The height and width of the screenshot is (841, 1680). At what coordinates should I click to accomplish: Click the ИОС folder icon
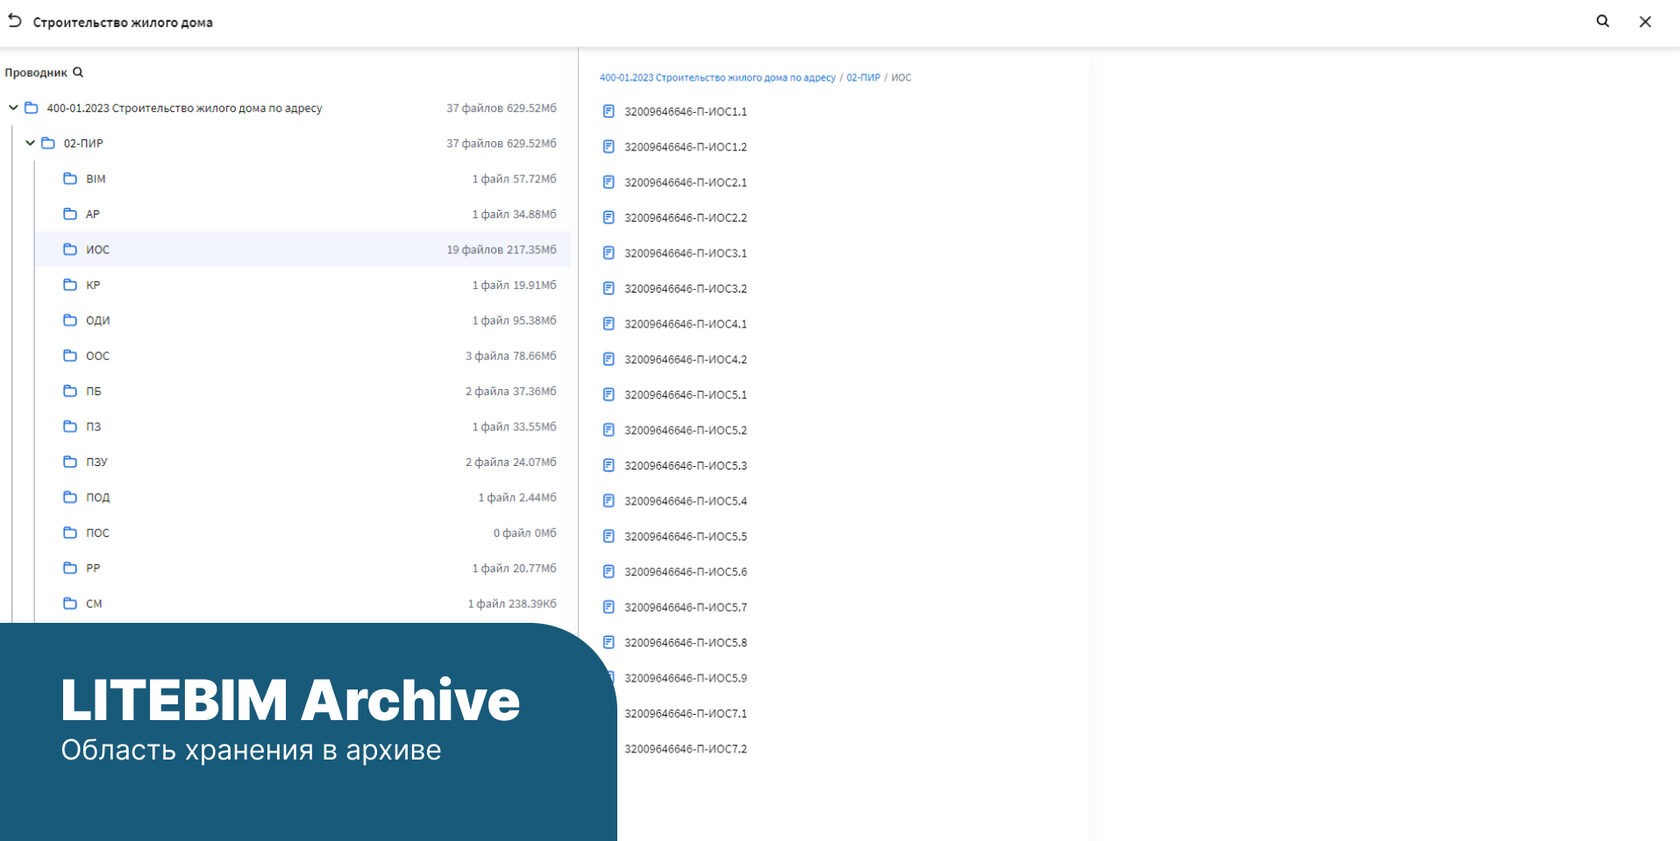click(70, 249)
